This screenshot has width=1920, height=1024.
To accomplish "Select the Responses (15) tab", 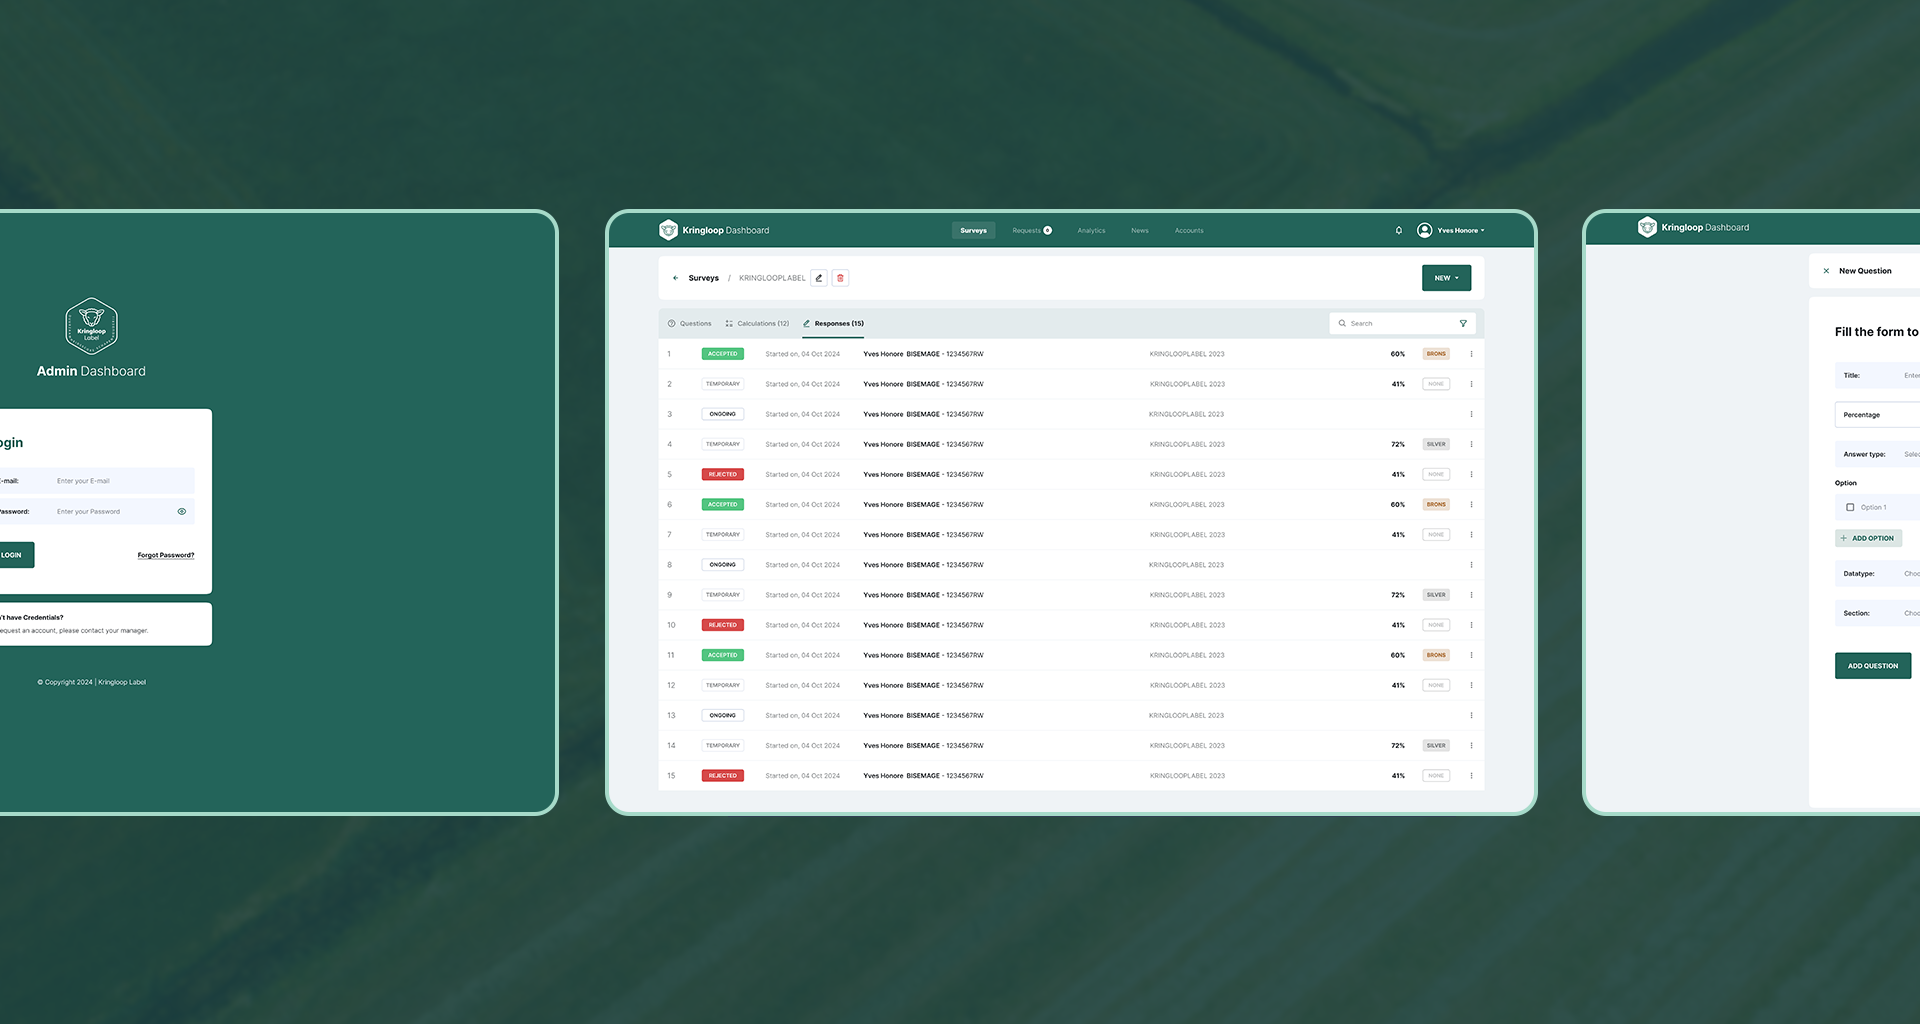I will click(833, 324).
